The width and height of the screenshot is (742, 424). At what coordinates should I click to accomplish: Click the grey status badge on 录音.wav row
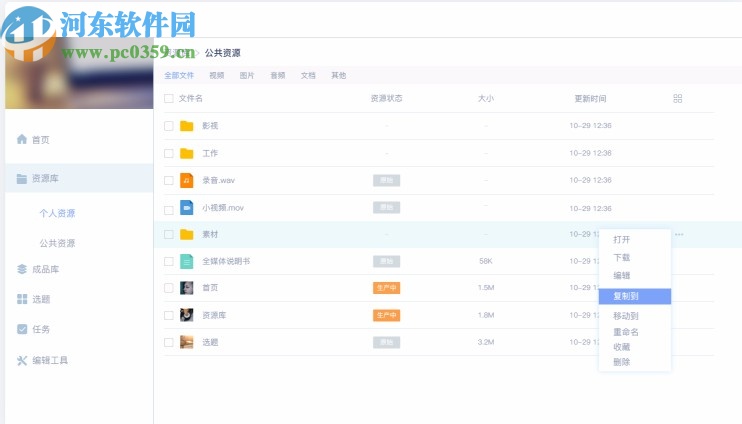(387, 180)
